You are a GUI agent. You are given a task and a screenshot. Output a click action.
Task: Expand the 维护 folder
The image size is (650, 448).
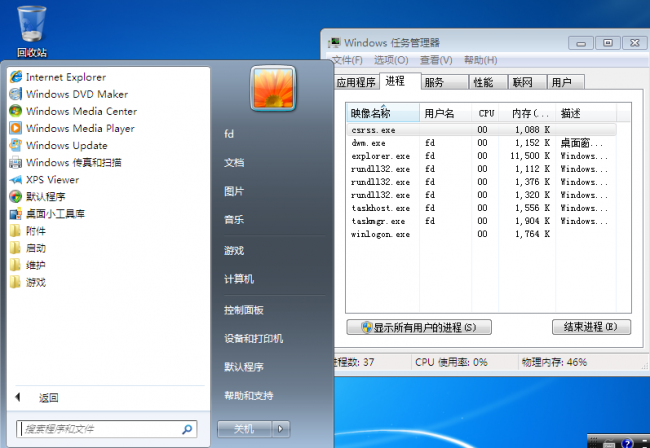point(28,265)
